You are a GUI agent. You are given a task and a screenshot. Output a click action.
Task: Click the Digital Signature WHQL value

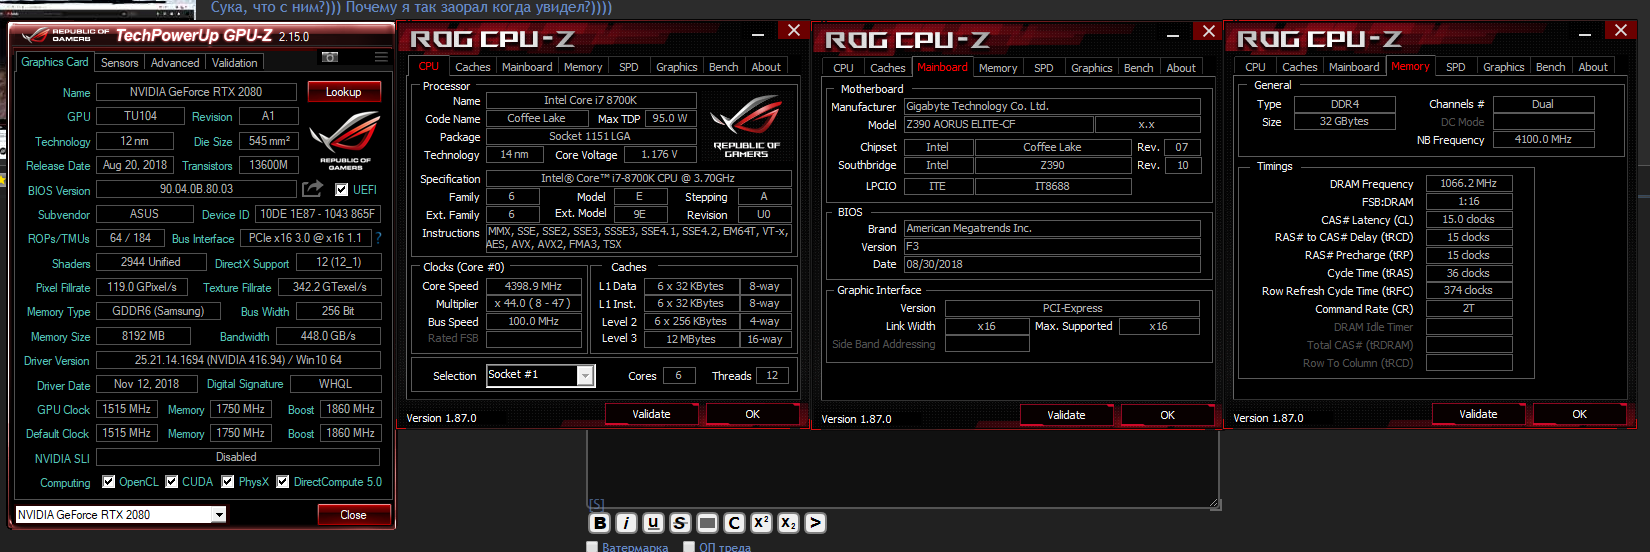coord(336,384)
